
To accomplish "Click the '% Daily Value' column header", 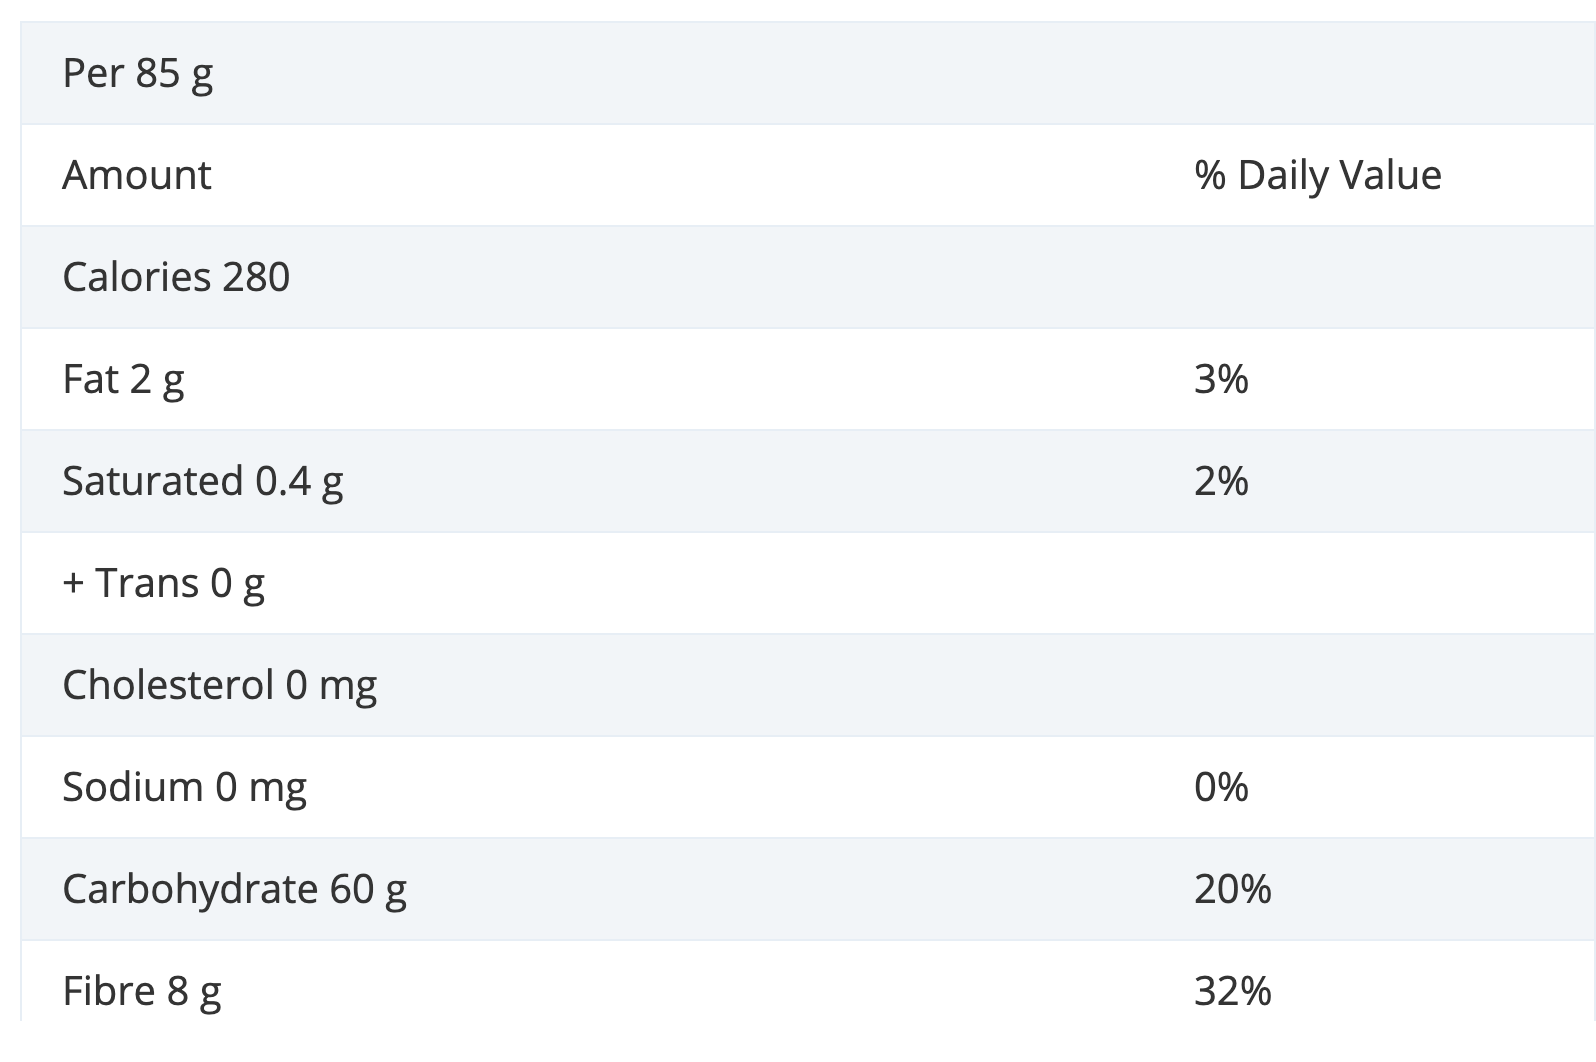I will (x=1317, y=176).
